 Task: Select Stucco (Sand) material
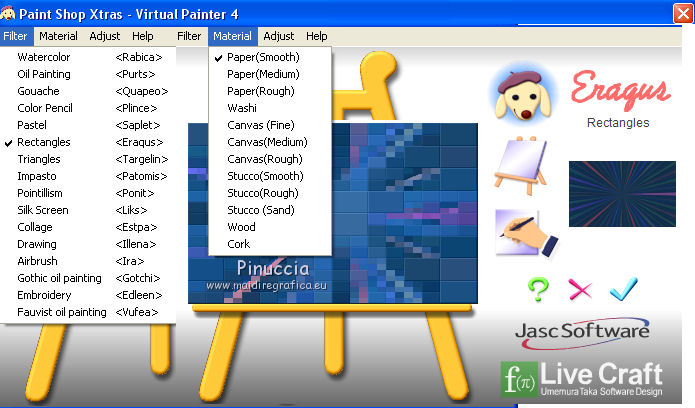point(270,210)
